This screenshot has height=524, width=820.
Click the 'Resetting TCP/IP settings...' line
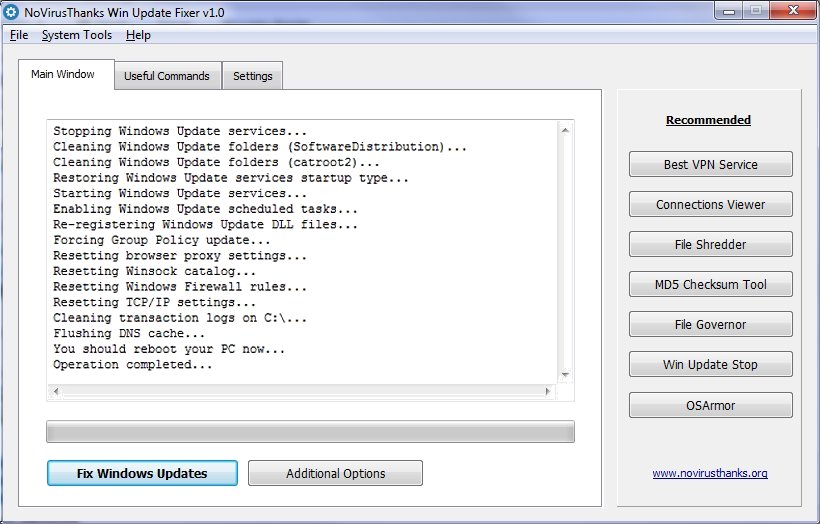[154, 303]
